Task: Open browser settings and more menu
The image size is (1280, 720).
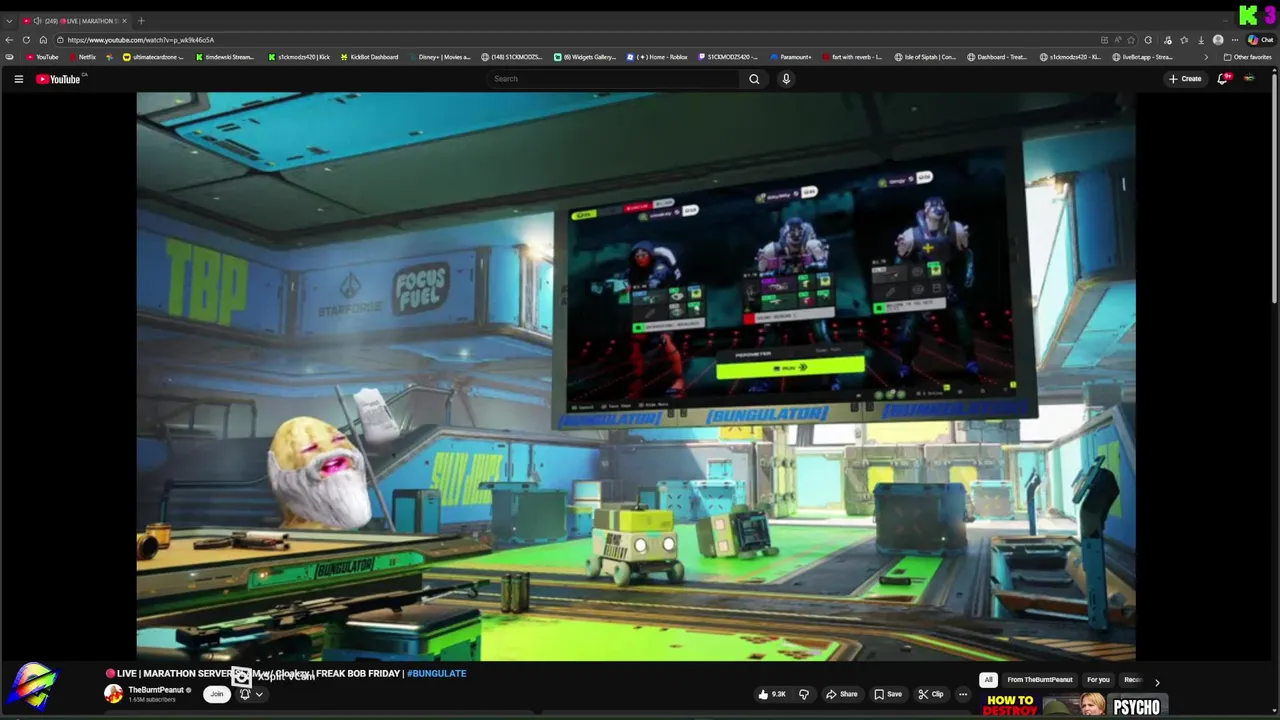Action: [x=1236, y=40]
